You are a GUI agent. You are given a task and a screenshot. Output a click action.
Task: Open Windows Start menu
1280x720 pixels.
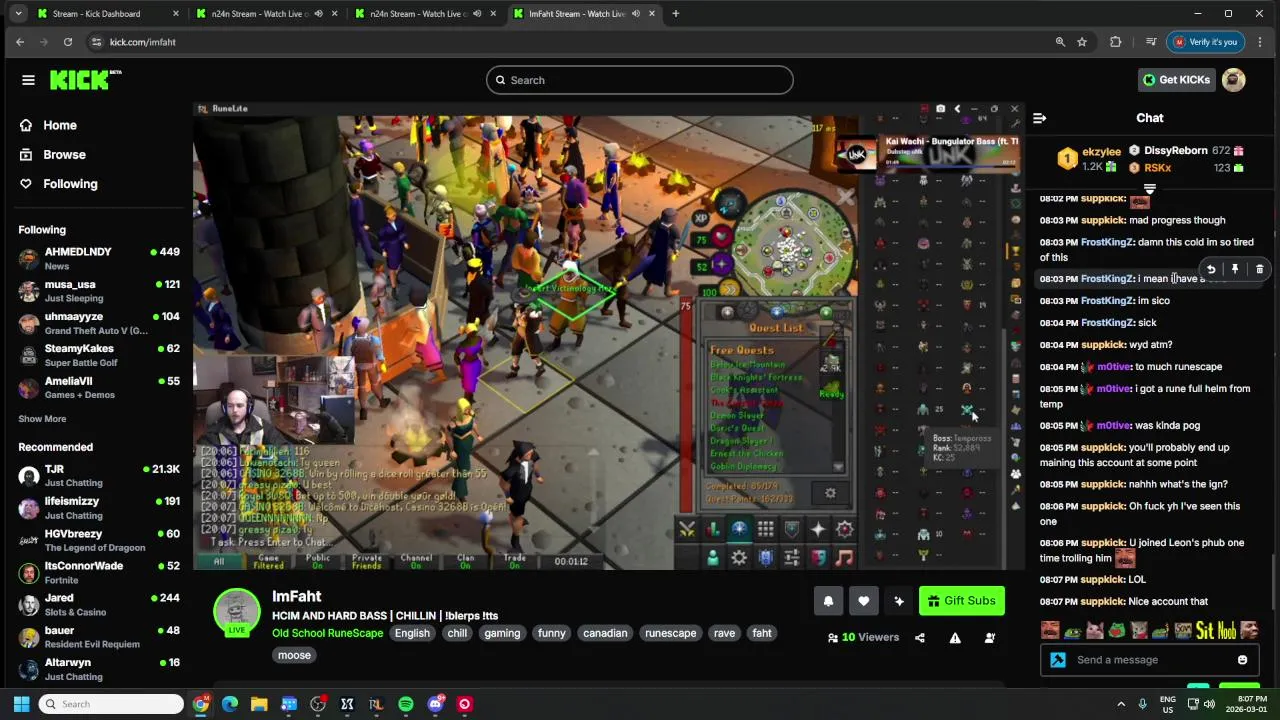click(x=21, y=704)
